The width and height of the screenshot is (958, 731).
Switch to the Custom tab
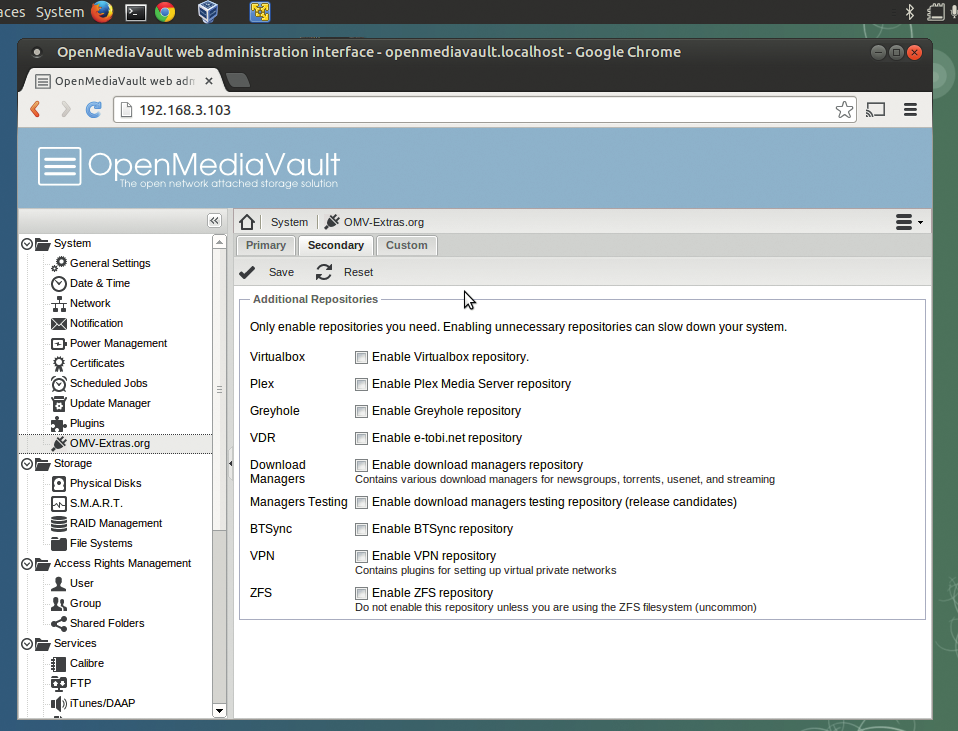[406, 245]
